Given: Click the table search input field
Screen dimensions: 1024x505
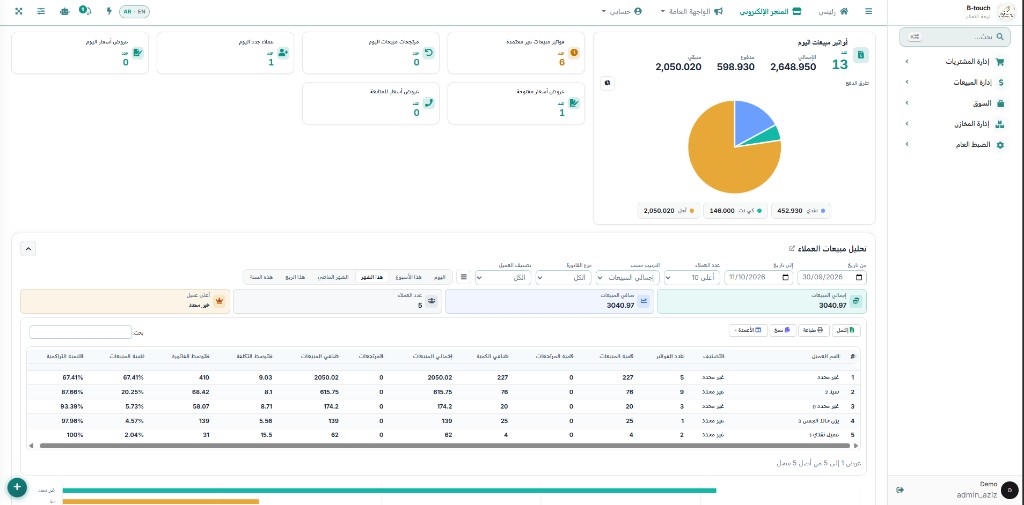Looking at the screenshot, I should (x=80, y=332).
